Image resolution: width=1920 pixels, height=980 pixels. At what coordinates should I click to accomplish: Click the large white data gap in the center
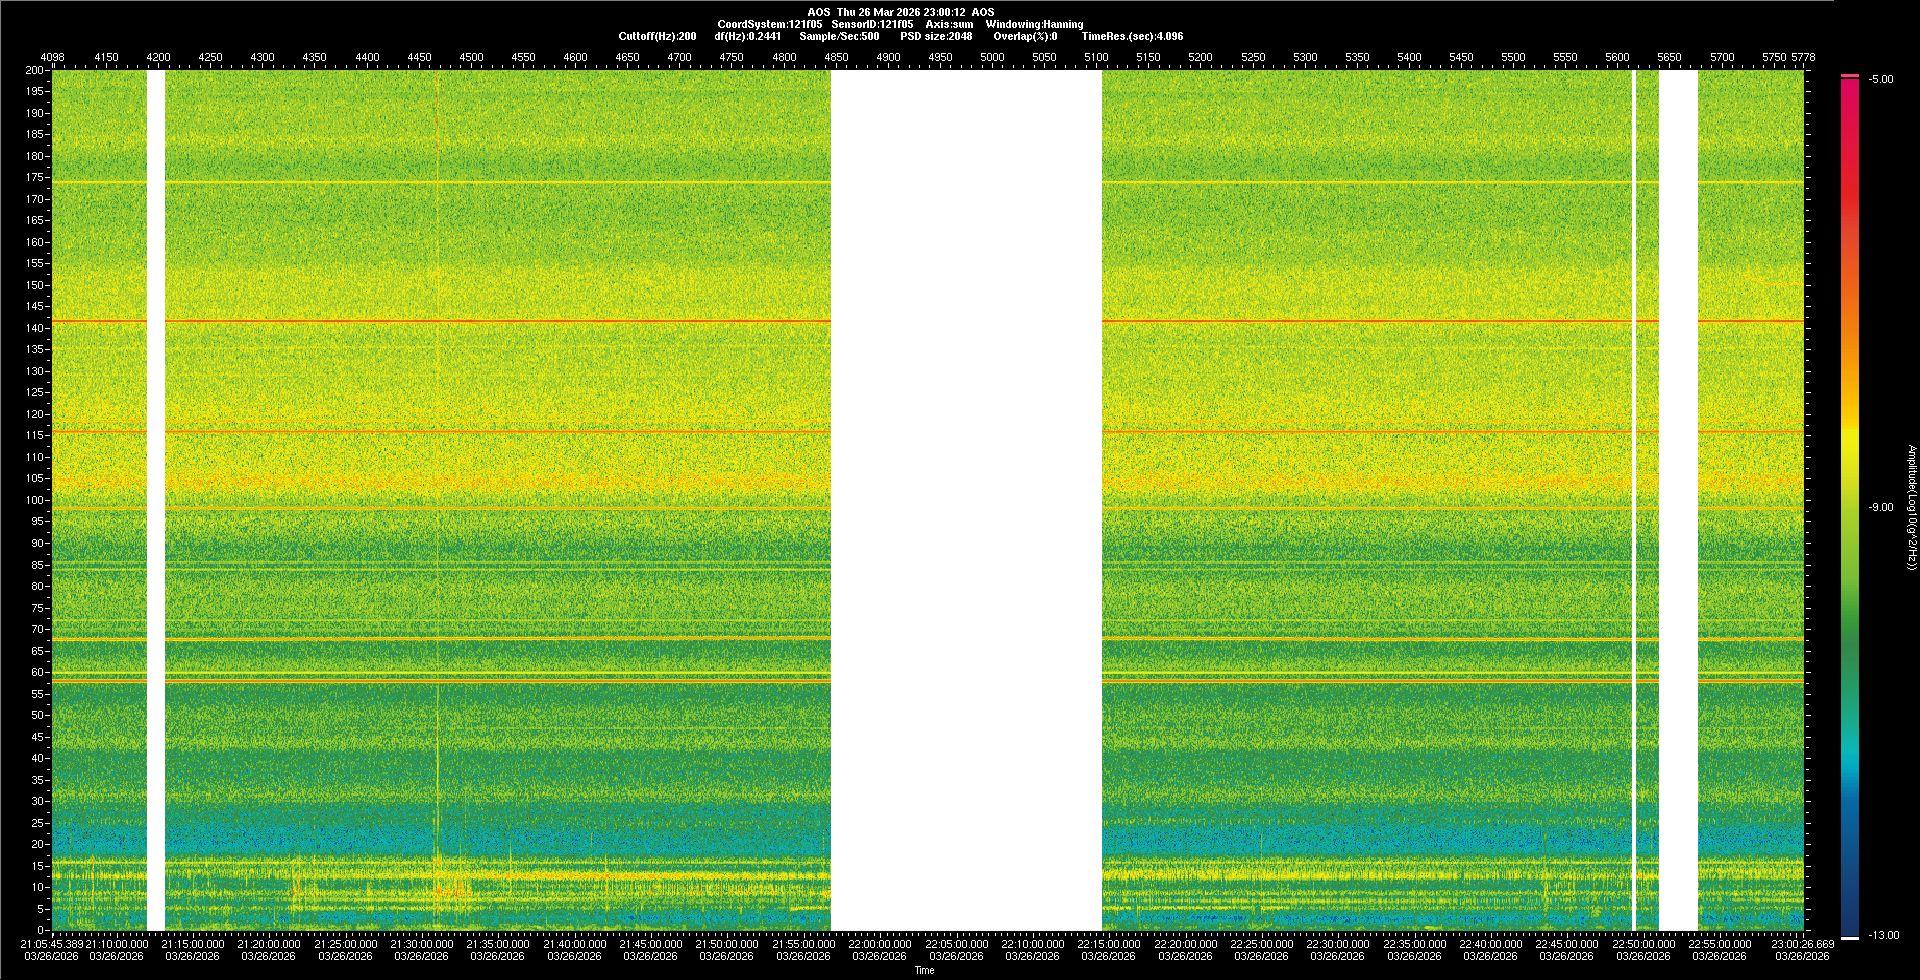pyautogui.click(x=966, y=500)
